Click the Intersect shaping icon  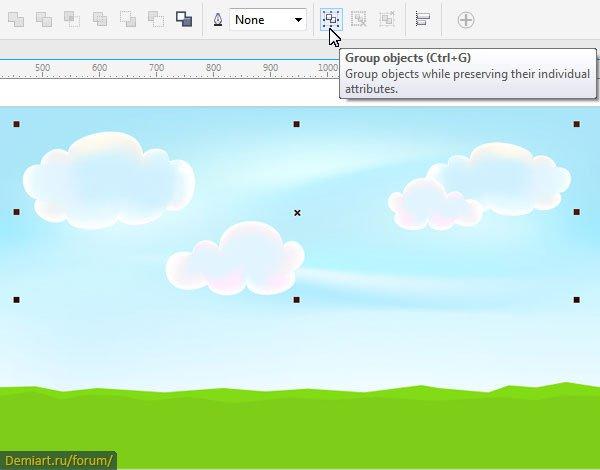72,20
